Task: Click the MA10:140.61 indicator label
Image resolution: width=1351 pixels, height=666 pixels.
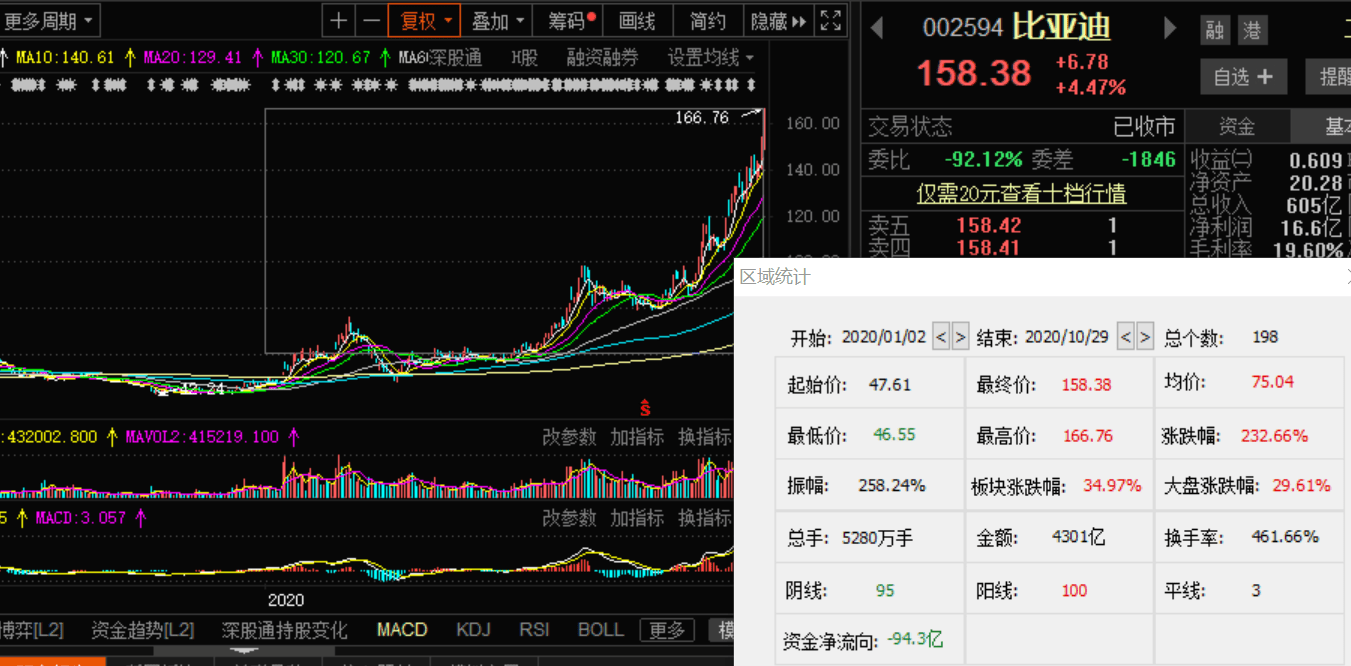Action: 65,57
